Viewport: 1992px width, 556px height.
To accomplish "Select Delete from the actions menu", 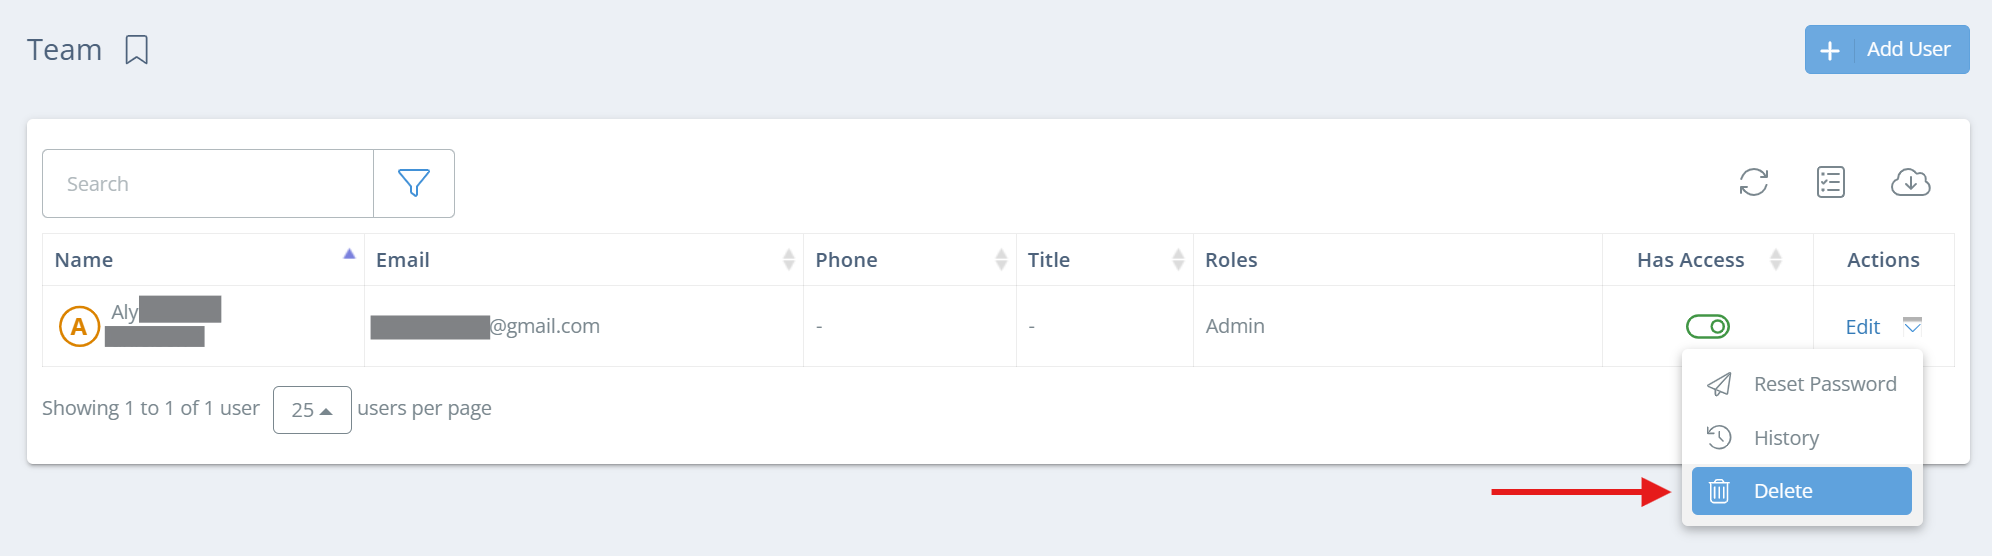I will (x=1783, y=491).
